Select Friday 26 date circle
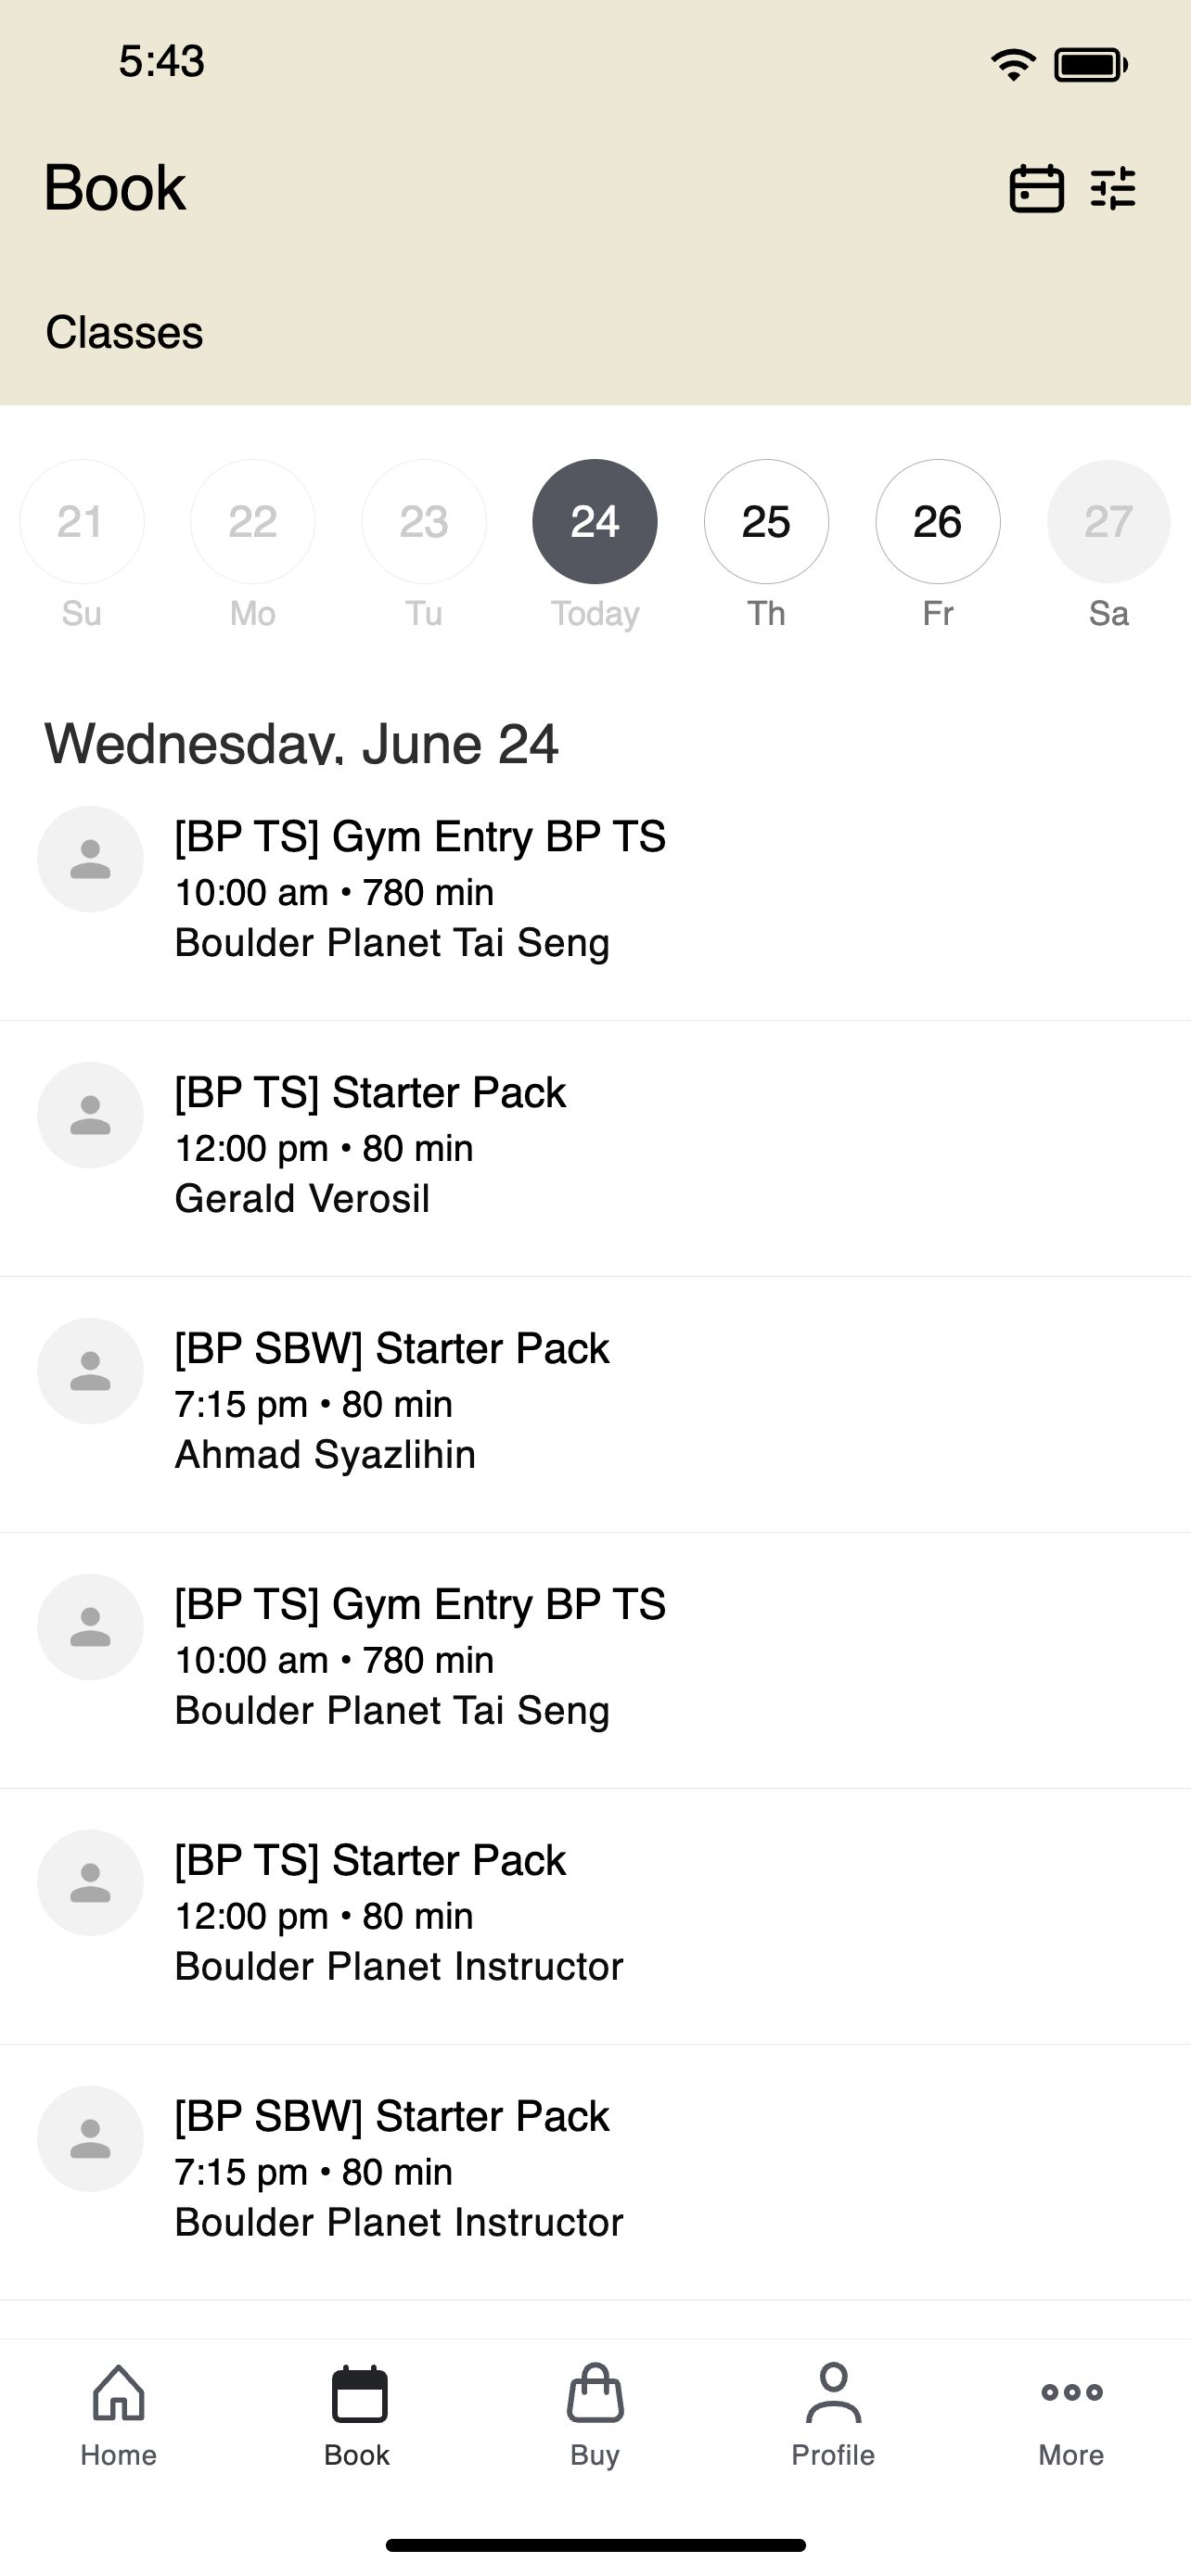The height and width of the screenshot is (2576, 1191). tap(938, 522)
